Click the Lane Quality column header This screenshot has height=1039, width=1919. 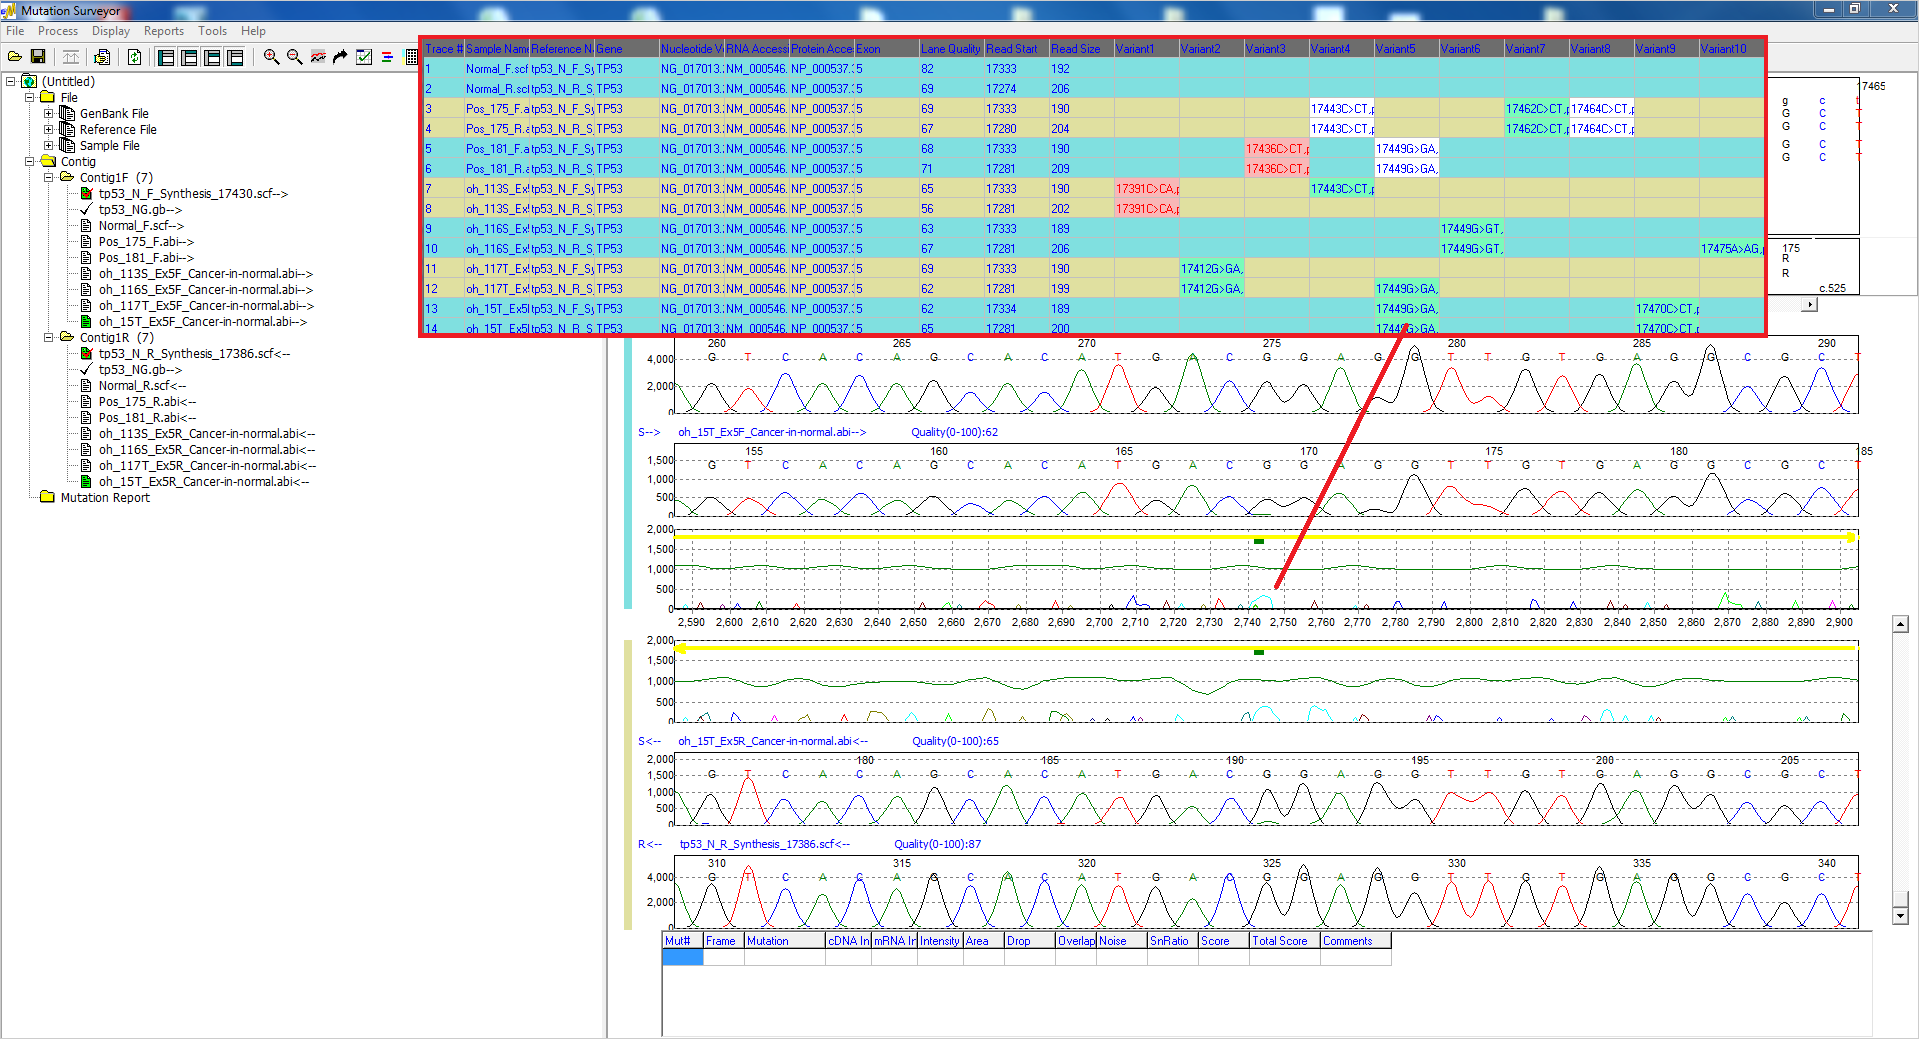(950, 49)
